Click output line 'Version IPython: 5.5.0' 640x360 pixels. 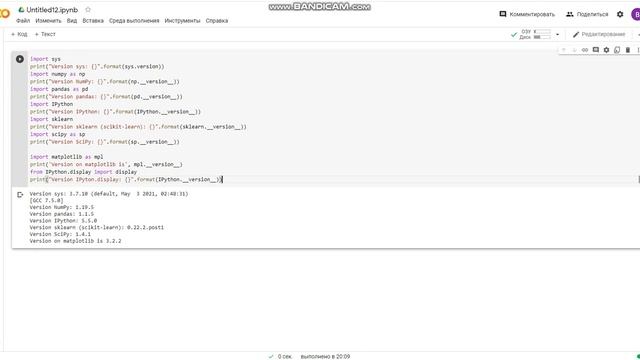pos(63,221)
